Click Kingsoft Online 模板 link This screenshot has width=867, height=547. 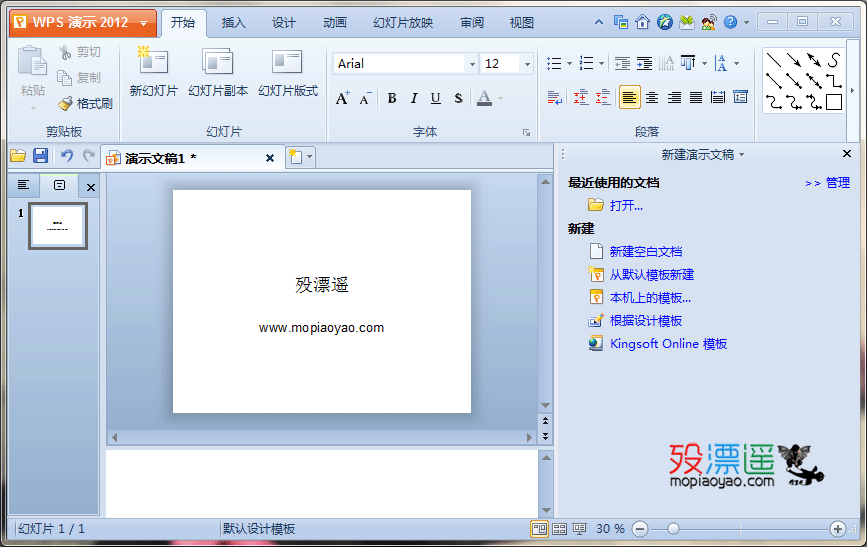pos(668,344)
